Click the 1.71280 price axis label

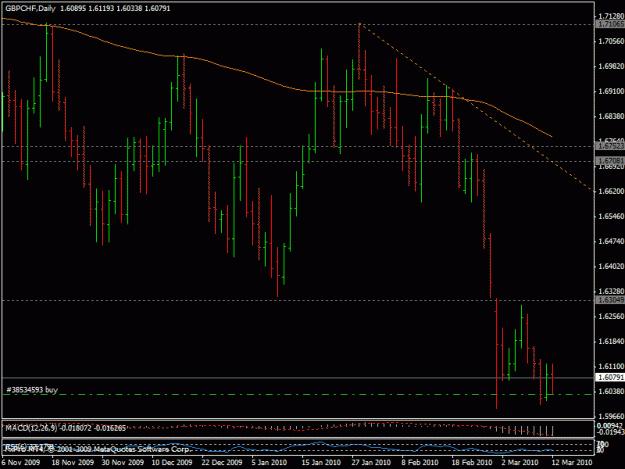[x=611, y=16]
